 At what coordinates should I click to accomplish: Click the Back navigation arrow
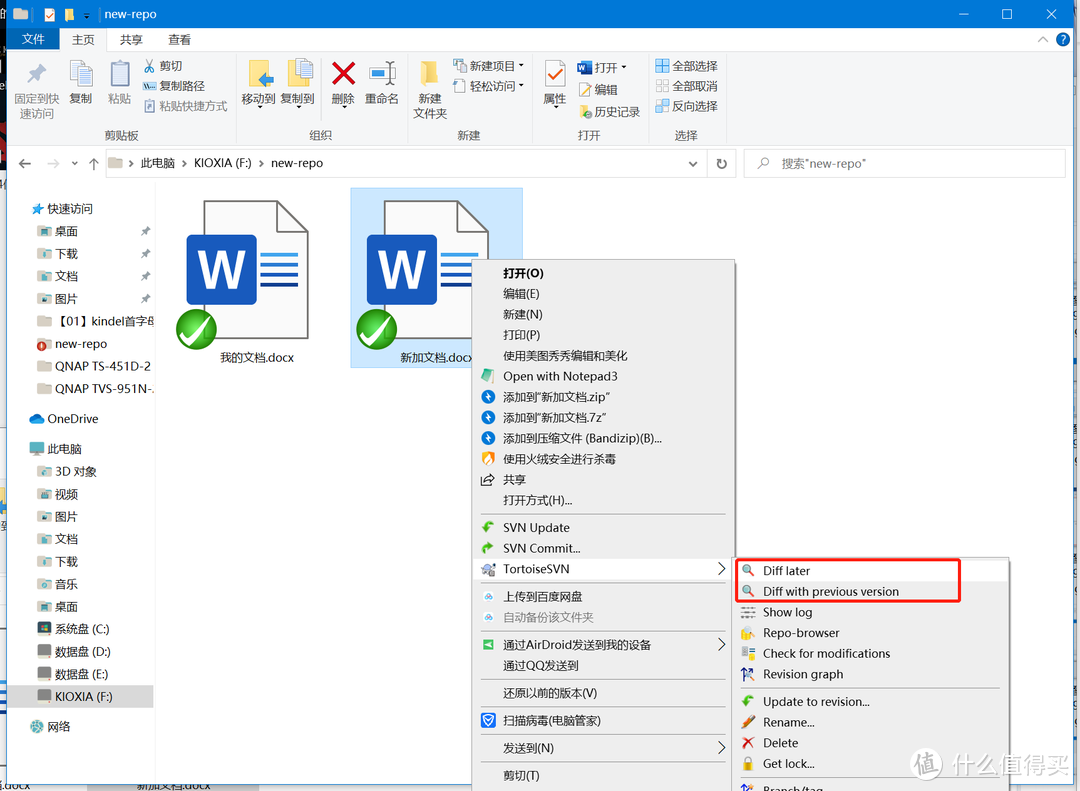click(x=25, y=163)
